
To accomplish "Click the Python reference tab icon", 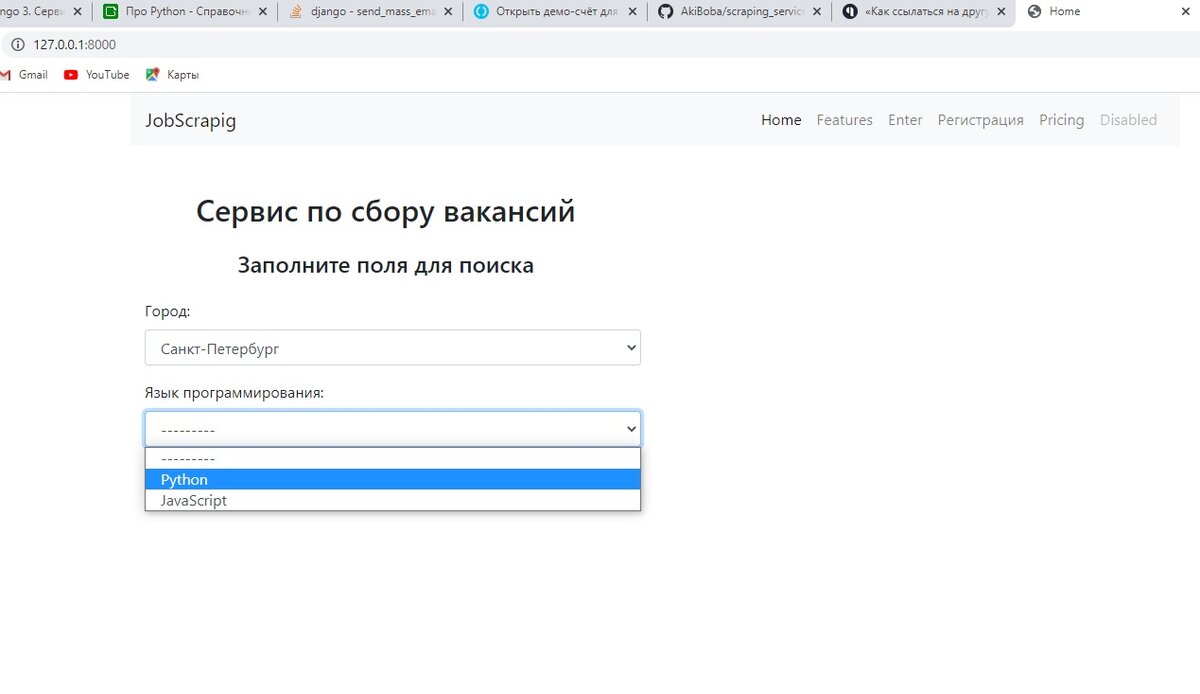I will pyautogui.click(x=110, y=11).
